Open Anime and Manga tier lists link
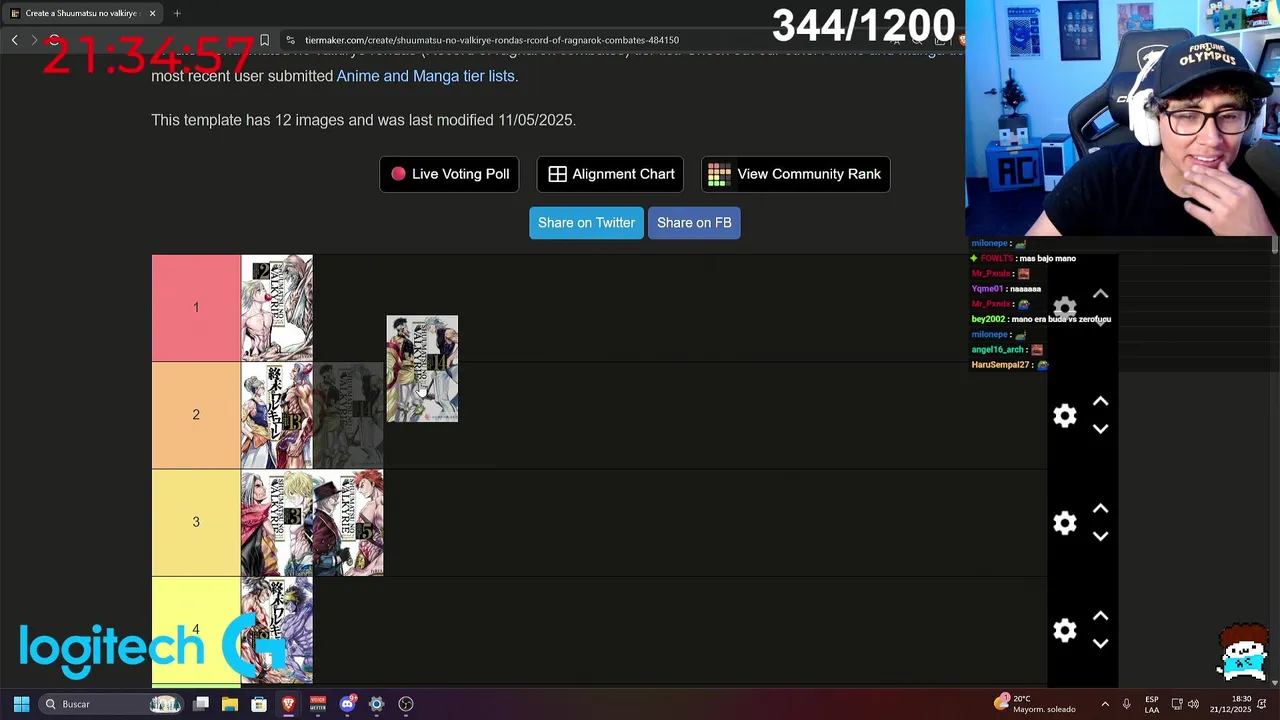Image resolution: width=1280 pixels, height=720 pixels. click(x=425, y=76)
